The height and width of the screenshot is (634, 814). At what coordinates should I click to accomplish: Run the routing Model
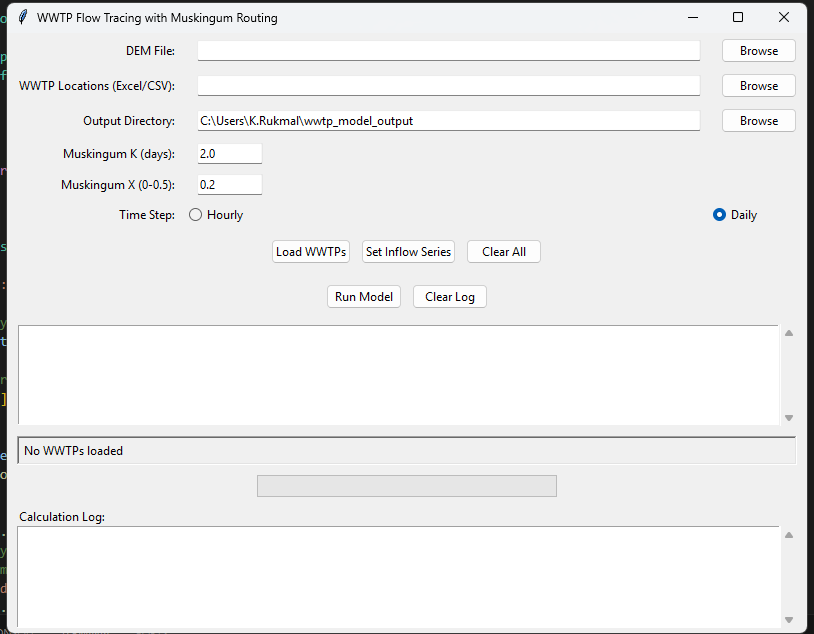click(x=363, y=296)
